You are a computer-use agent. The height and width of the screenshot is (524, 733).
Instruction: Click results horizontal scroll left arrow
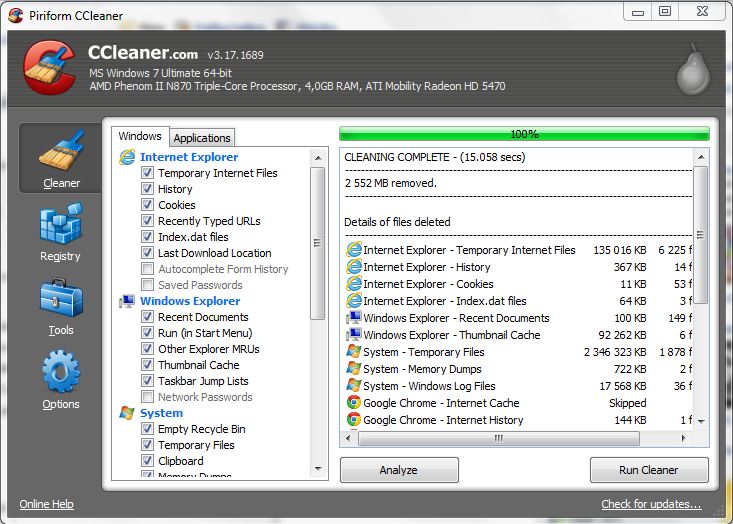point(348,438)
